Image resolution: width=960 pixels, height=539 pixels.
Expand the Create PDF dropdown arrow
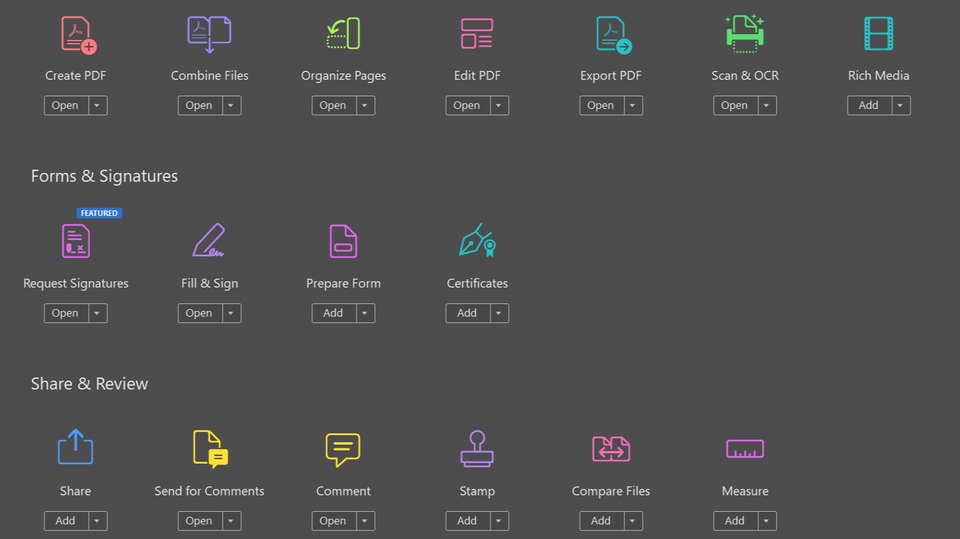pos(97,105)
